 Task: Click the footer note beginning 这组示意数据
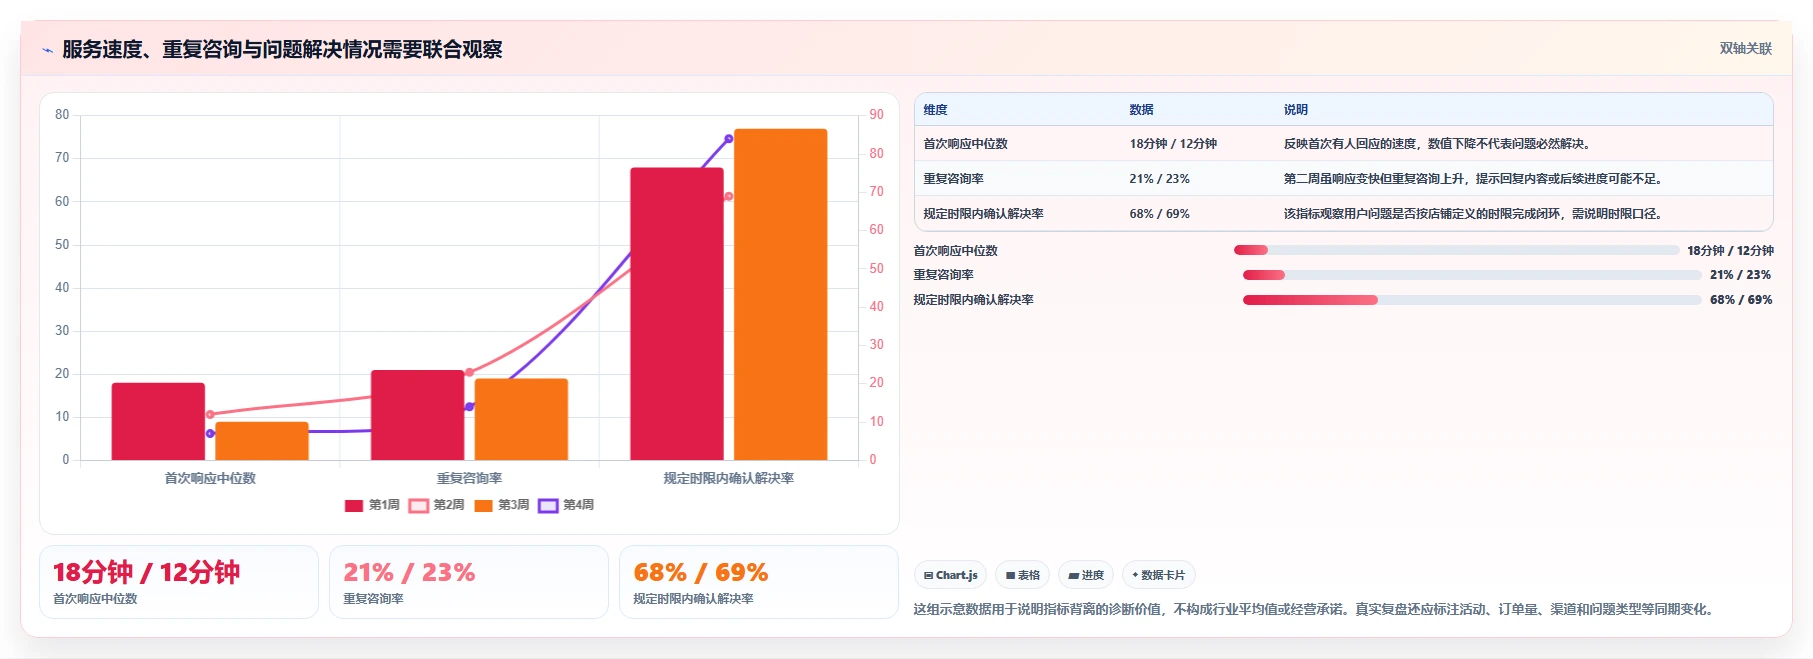(1316, 609)
